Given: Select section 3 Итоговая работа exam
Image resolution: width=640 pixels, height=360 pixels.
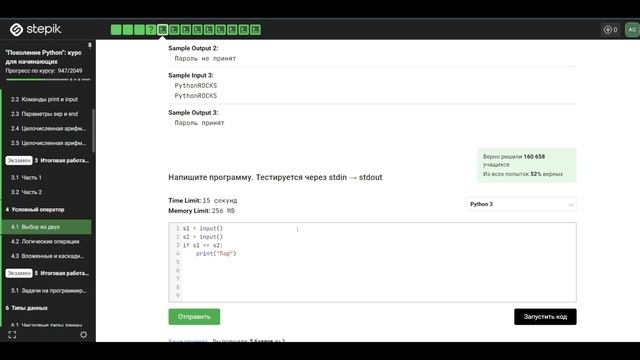Looking at the screenshot, I should coord(47,160).
